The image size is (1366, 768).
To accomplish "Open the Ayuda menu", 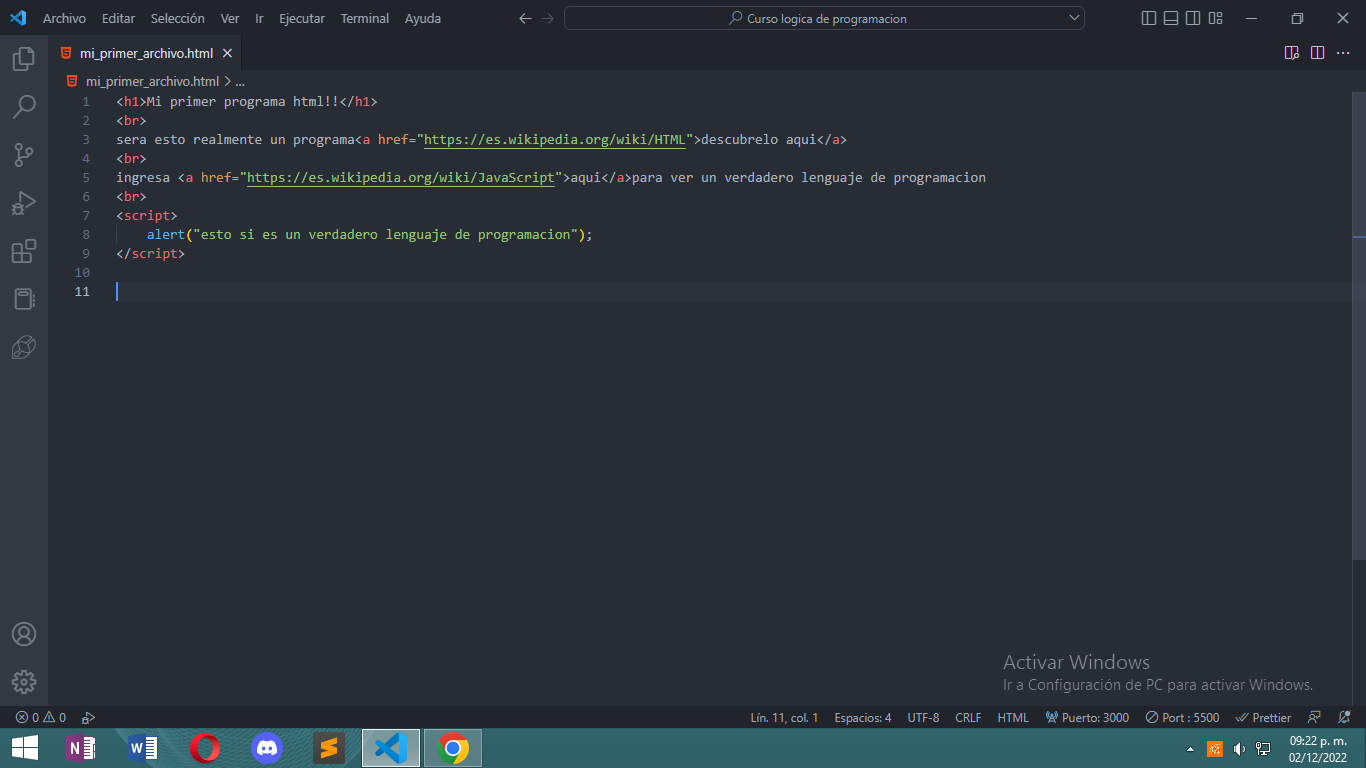I will tap(423, 18).
